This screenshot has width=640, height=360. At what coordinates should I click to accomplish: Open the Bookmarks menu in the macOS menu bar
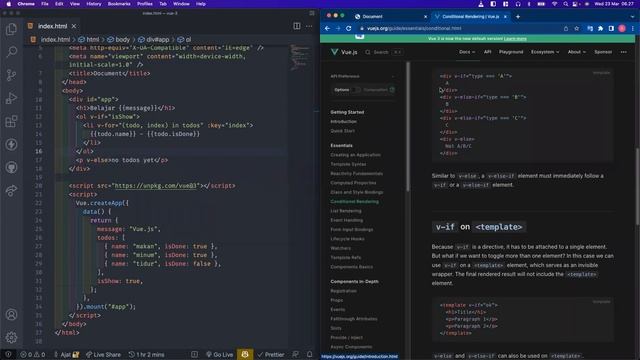click(x=119, y=4)
